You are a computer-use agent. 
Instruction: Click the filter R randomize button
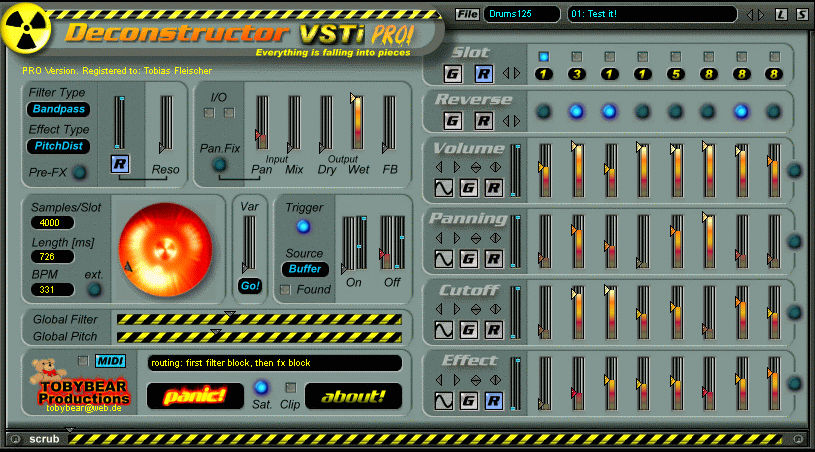click(x=120, y=164)
